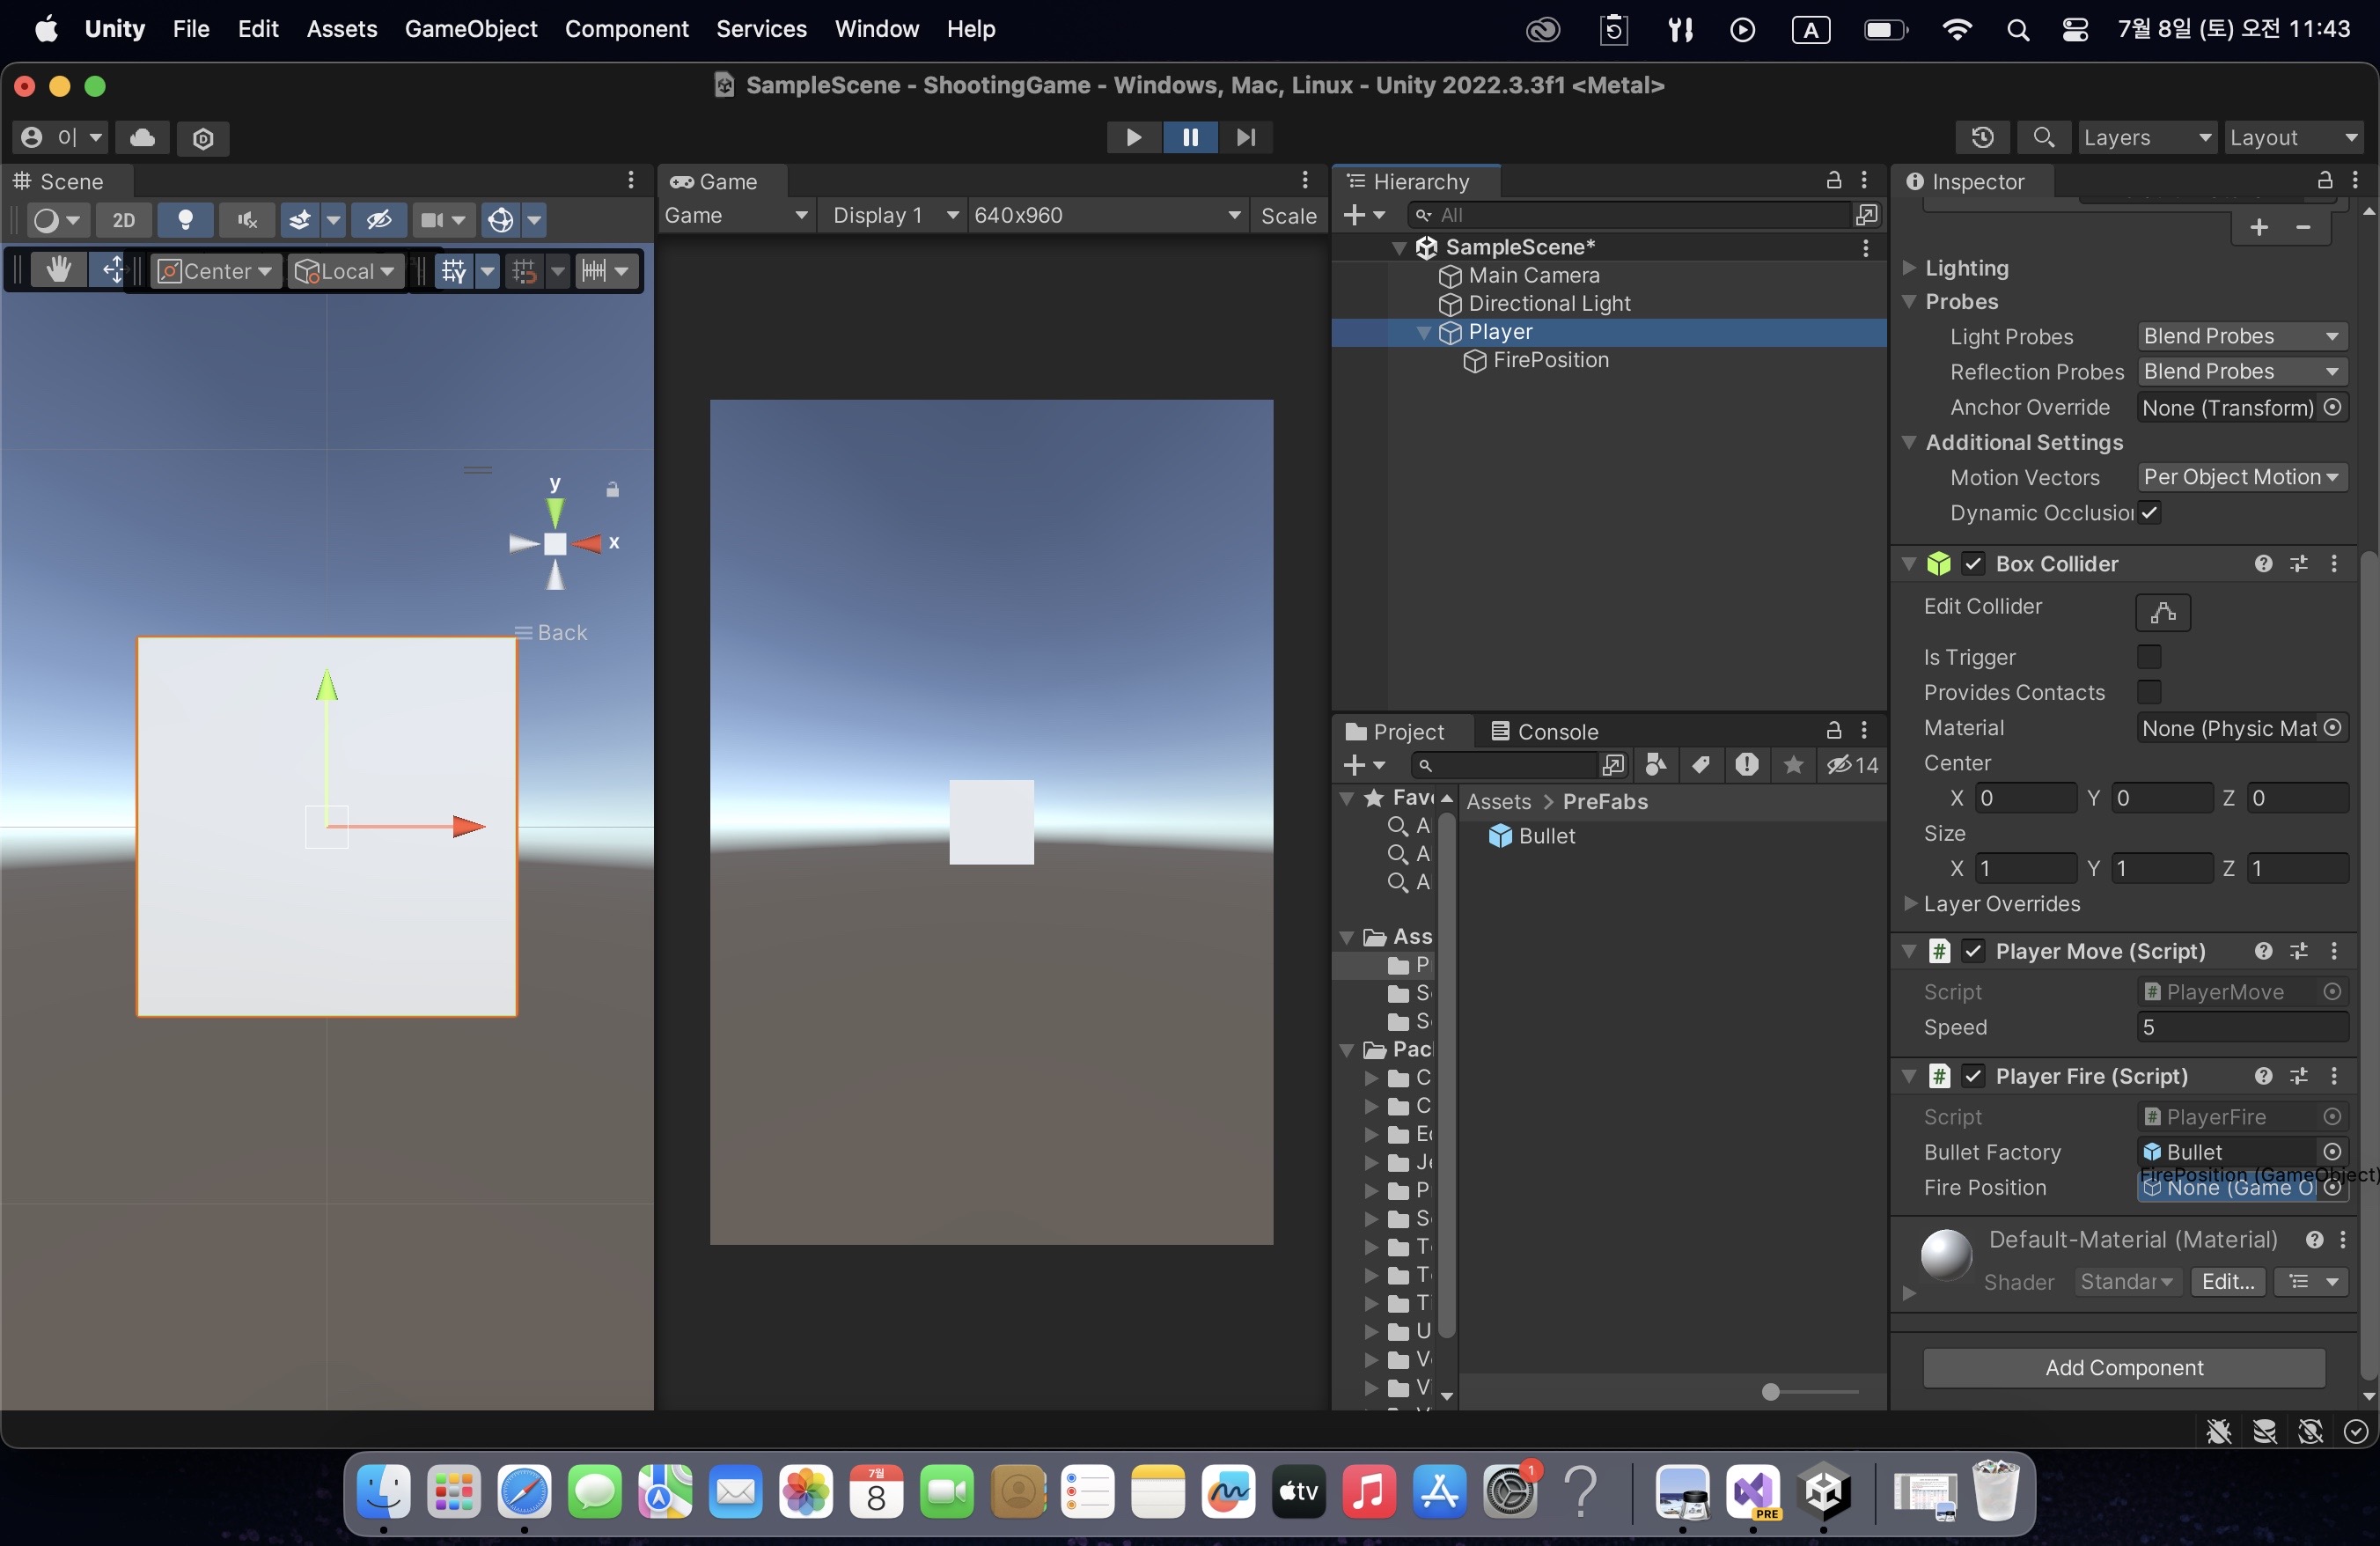Switch to the Console tab
Viewport: 2380px width, 1546px height.
click(1545, 731)
